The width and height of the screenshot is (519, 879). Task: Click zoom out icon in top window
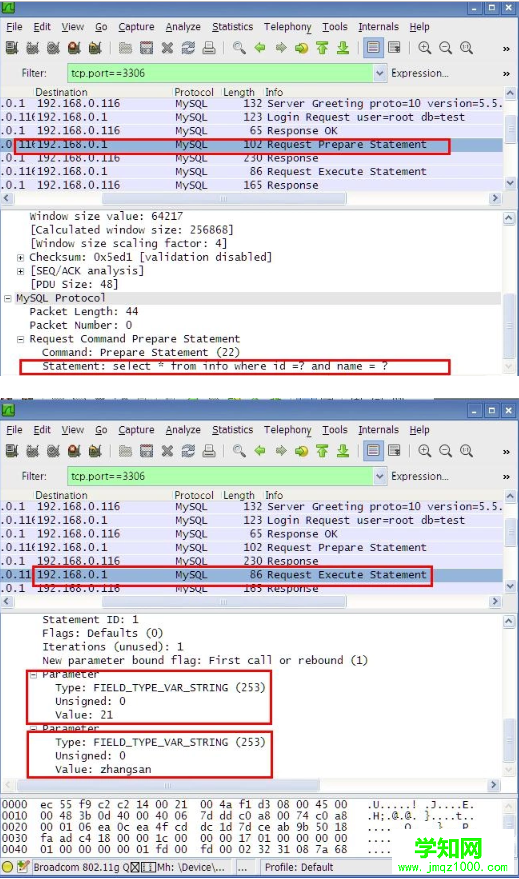tap(446, 48)
